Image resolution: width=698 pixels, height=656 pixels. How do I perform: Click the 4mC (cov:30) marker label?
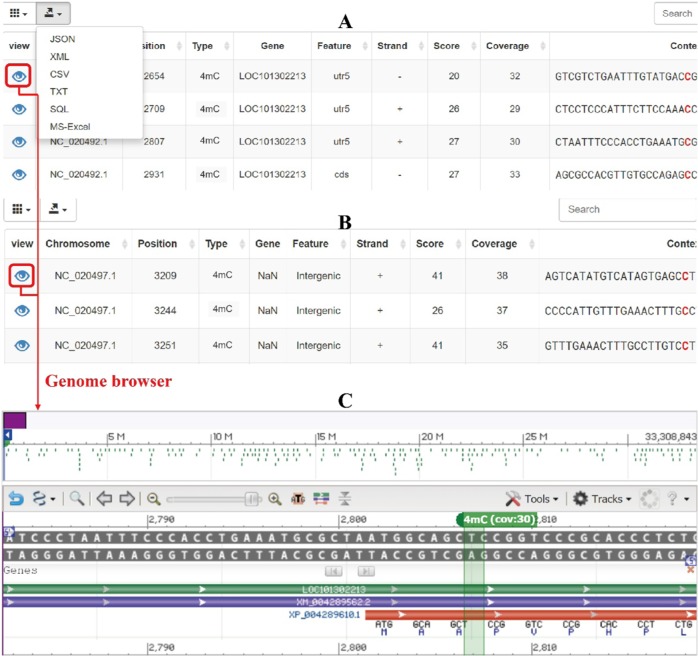(x=497, y=519)
